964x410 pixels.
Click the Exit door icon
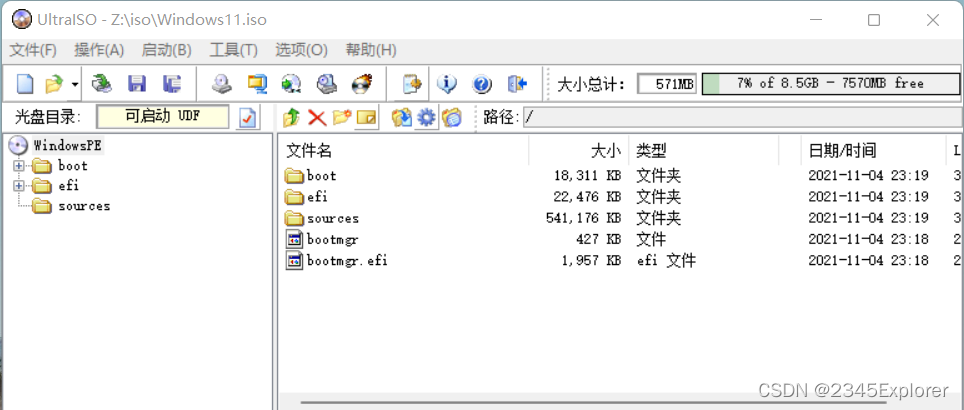tap(518, 84)
